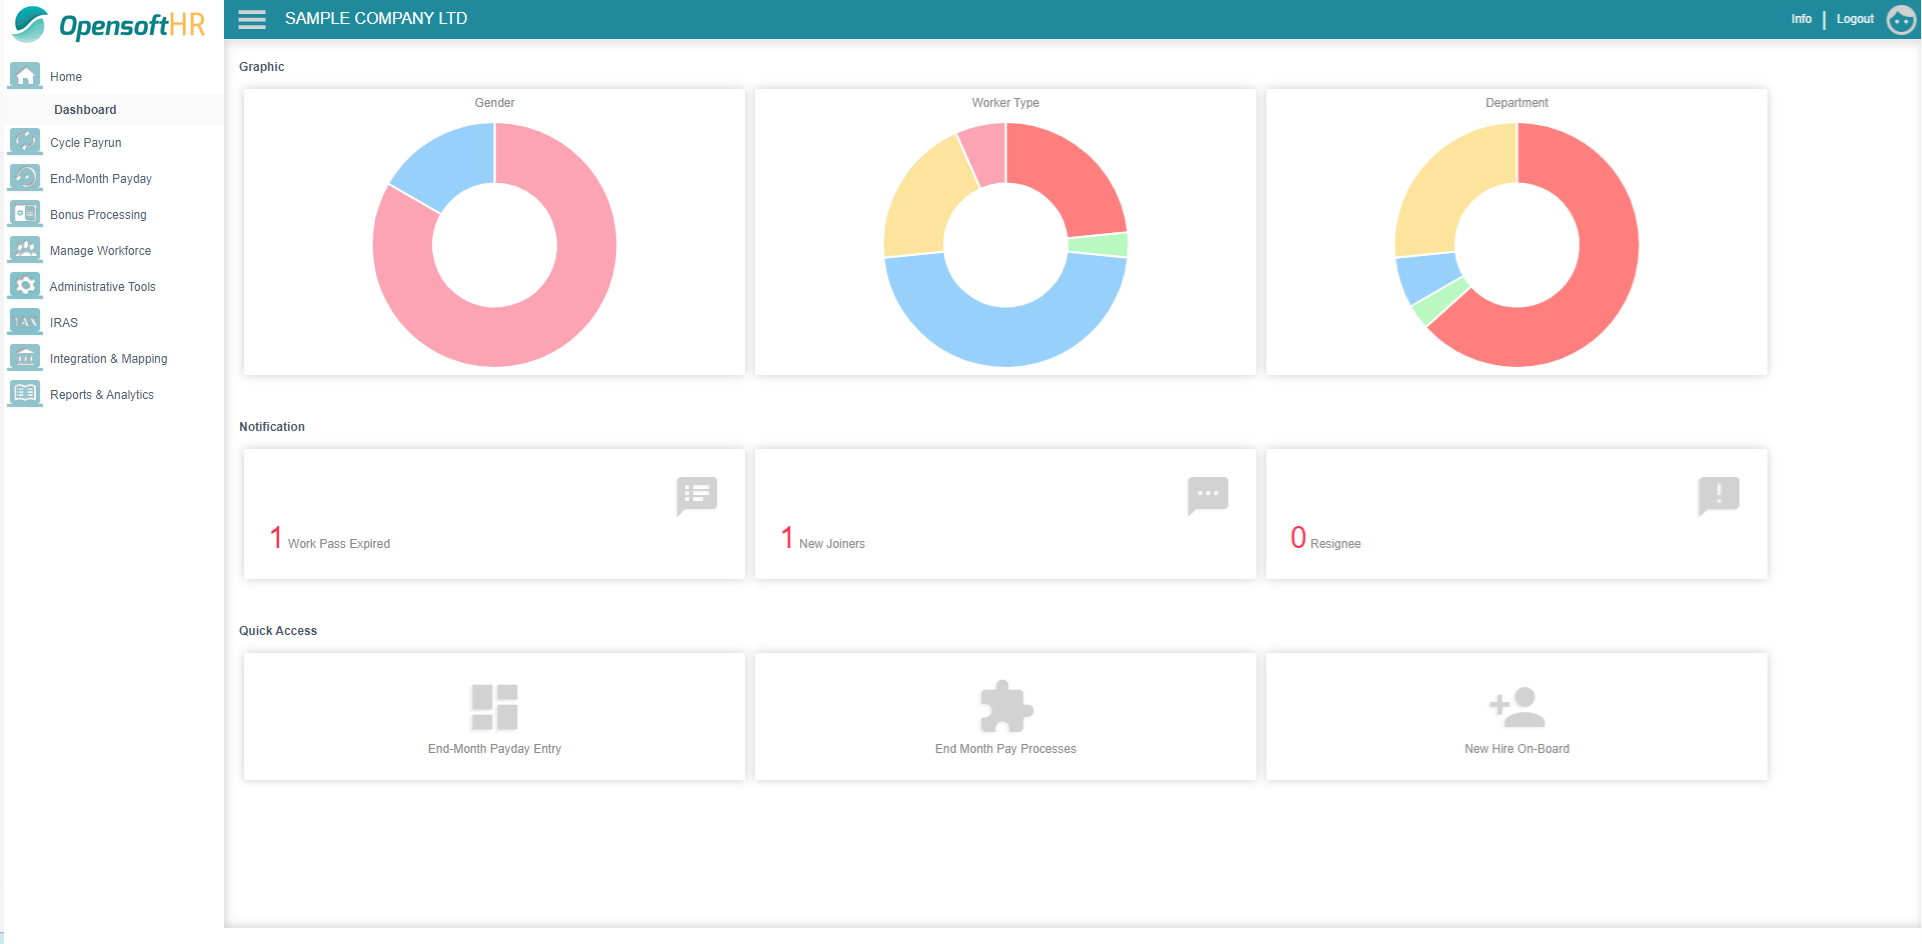Open the Work Pass Expired notification icon

coord(696,495)
